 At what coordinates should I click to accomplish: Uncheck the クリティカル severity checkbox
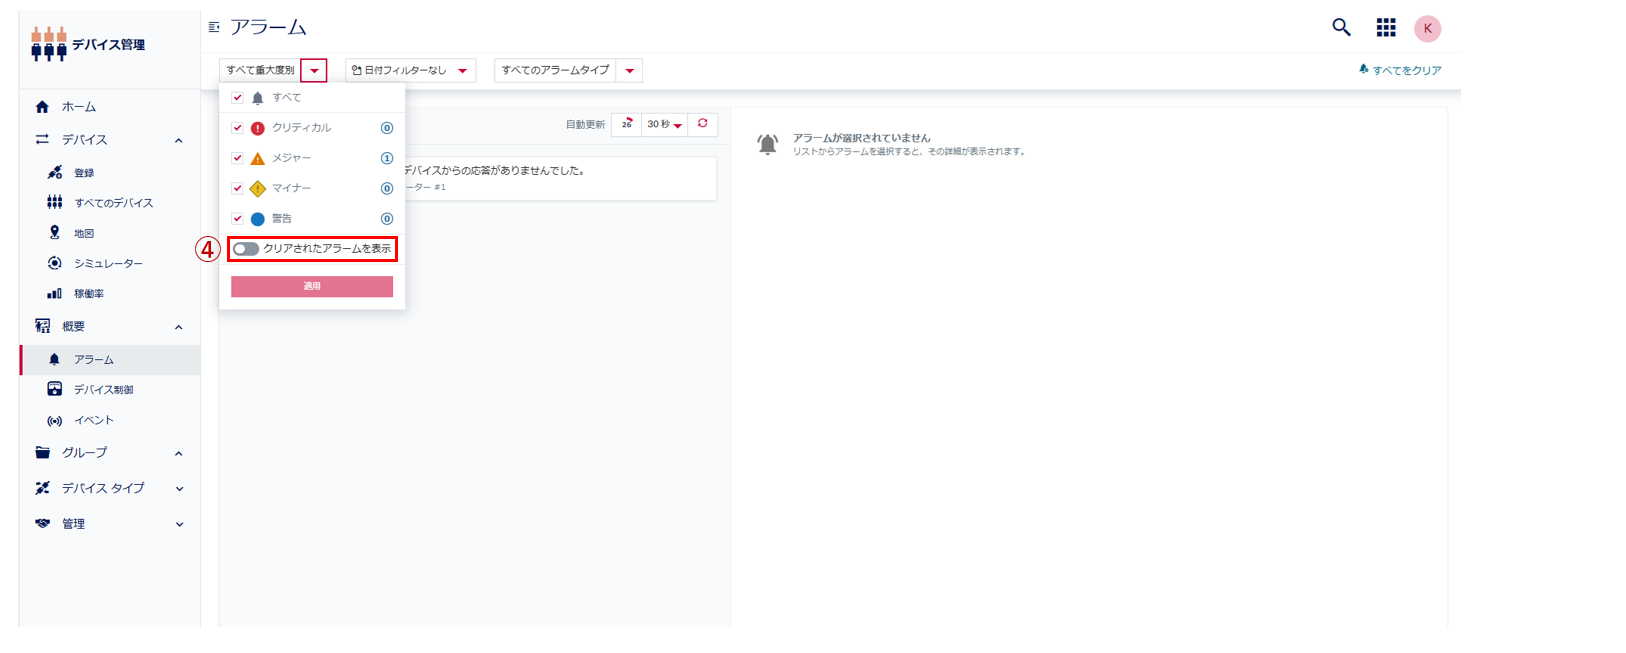pyautogui.click(x=237, y=128)
